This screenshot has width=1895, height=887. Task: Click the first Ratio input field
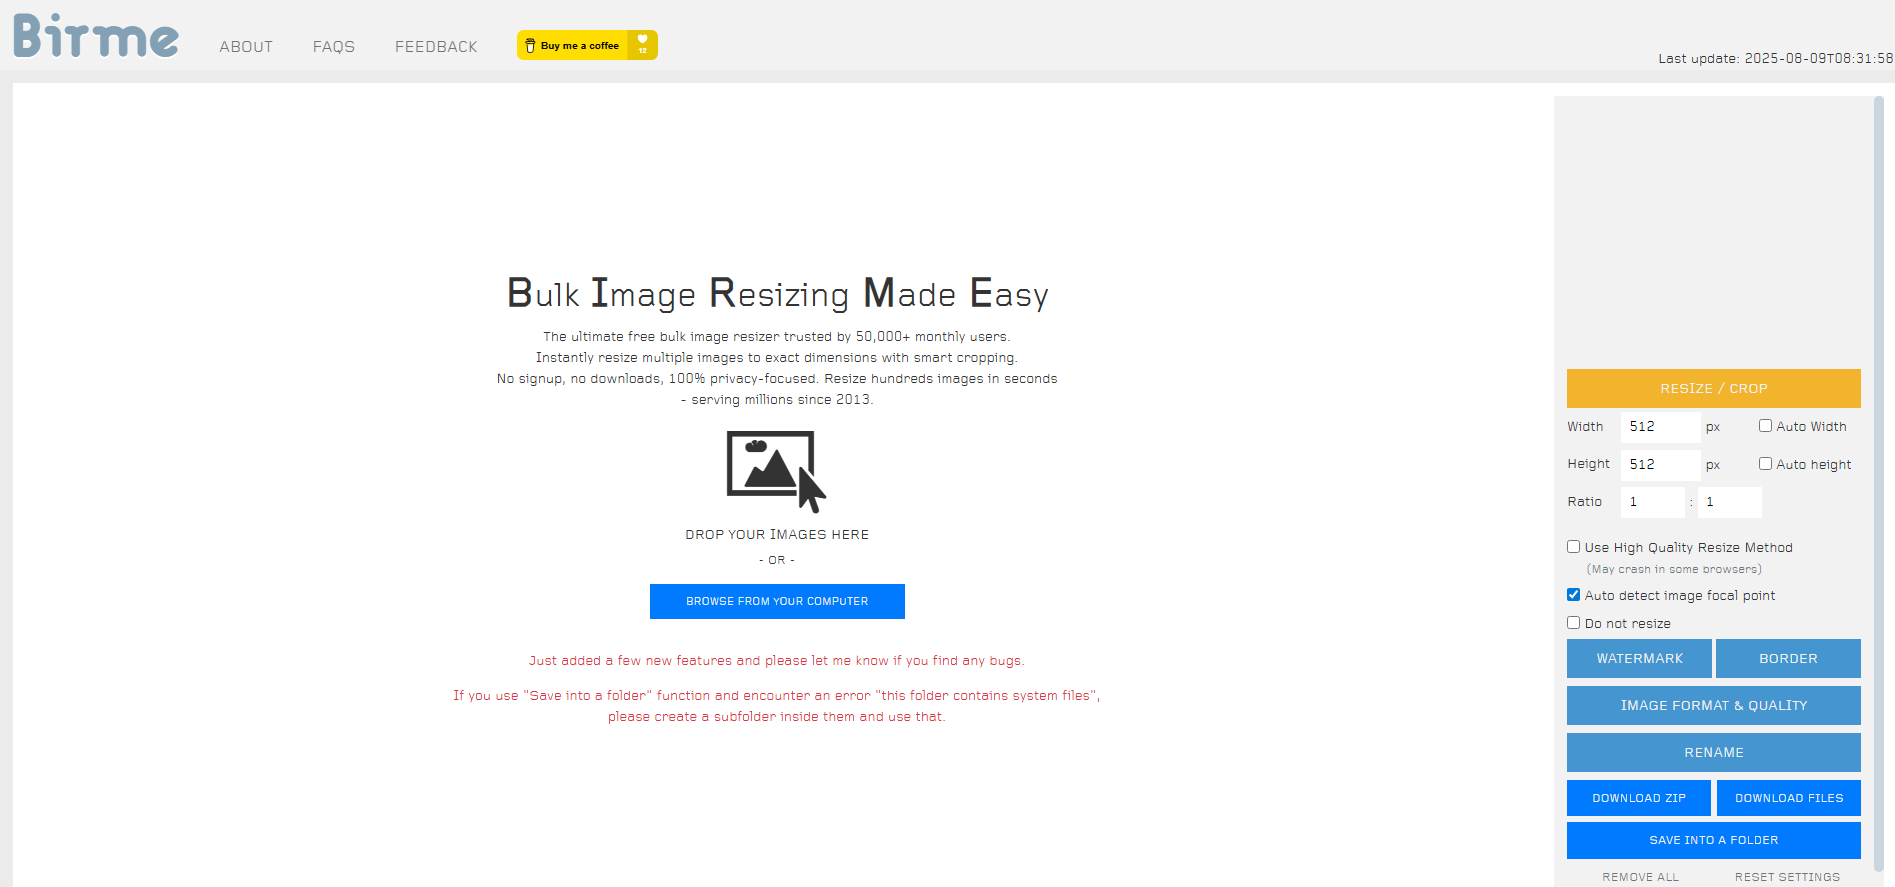(1652, 502)
